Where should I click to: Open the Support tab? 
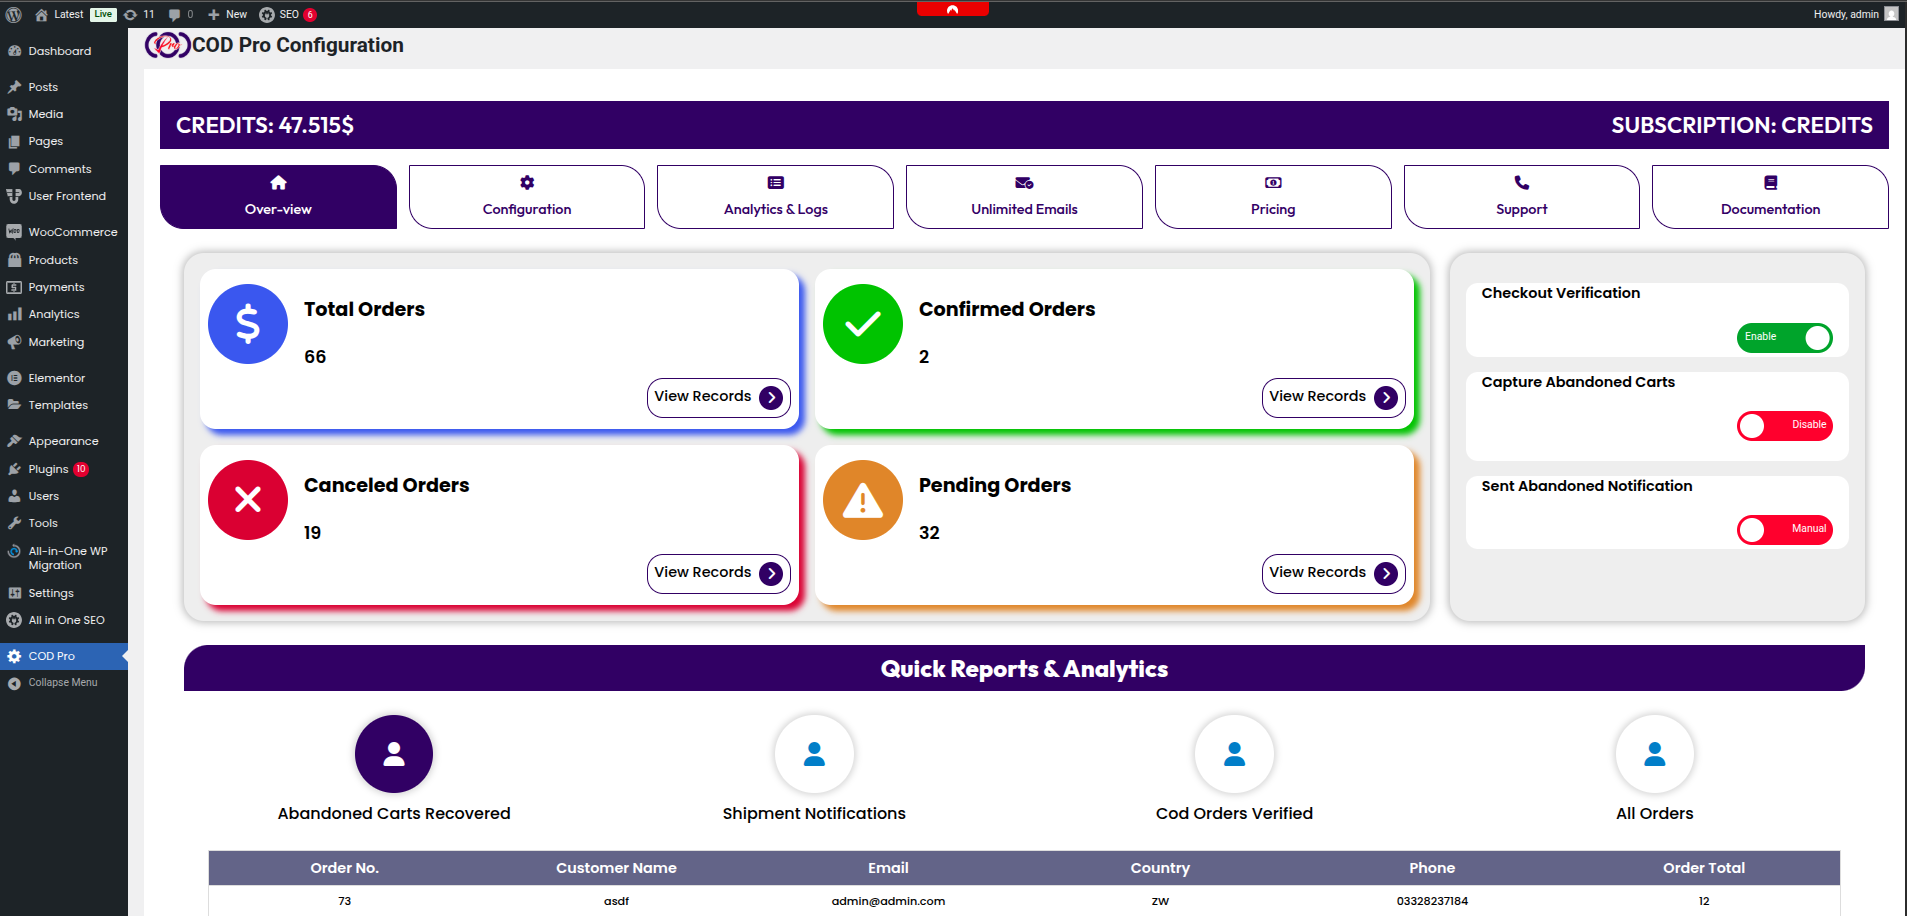coord(1522,197)
